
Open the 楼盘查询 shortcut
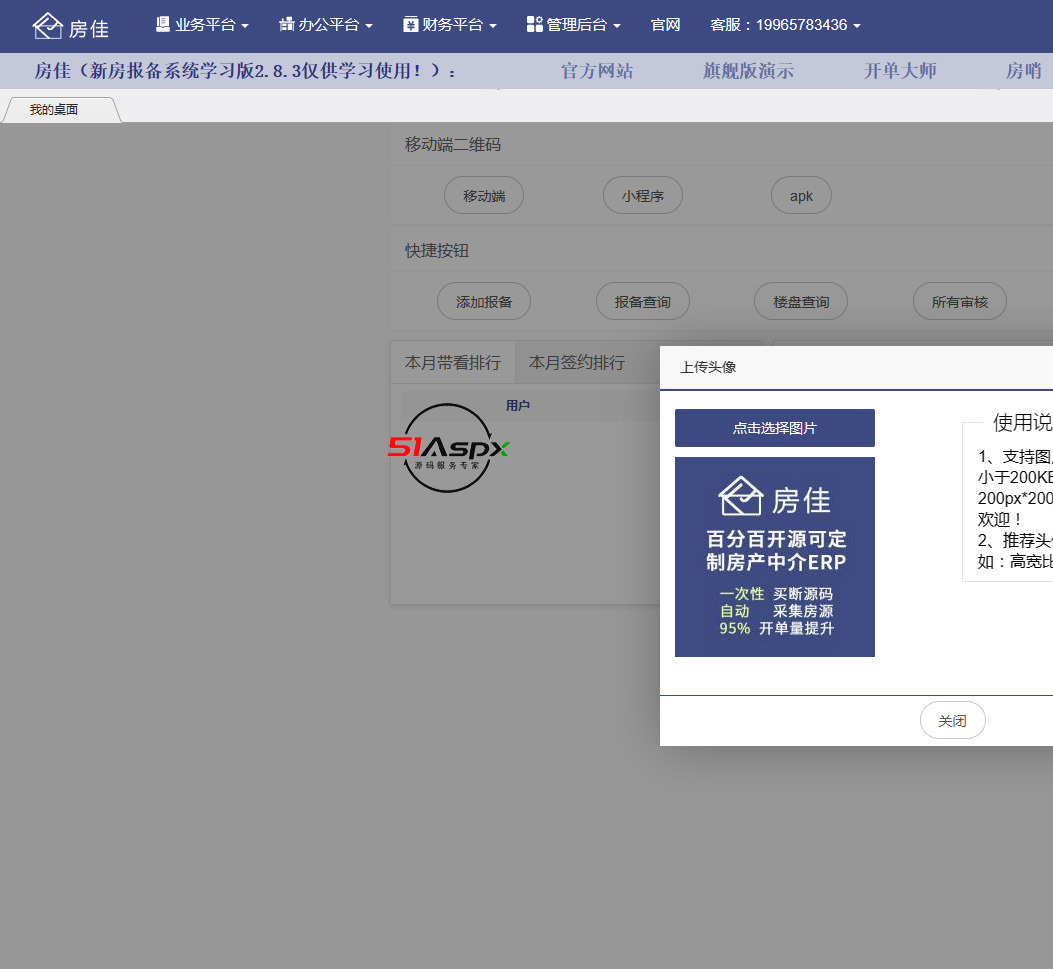(801, 302)
